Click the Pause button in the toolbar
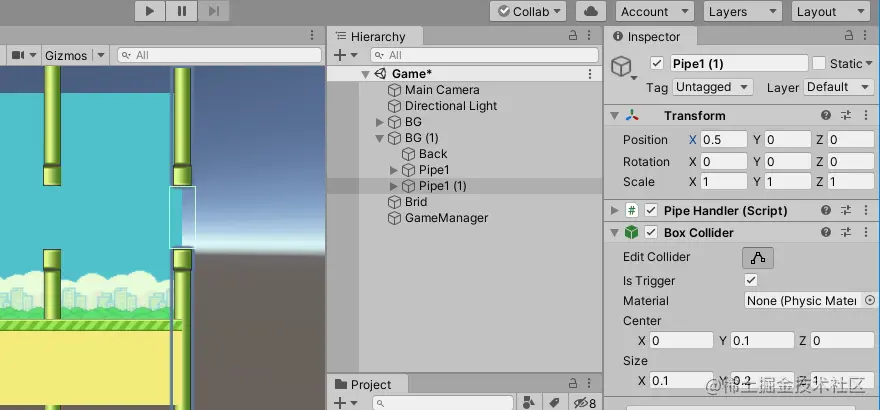Viewport: 880px width, 410px height. pos(182,11)
